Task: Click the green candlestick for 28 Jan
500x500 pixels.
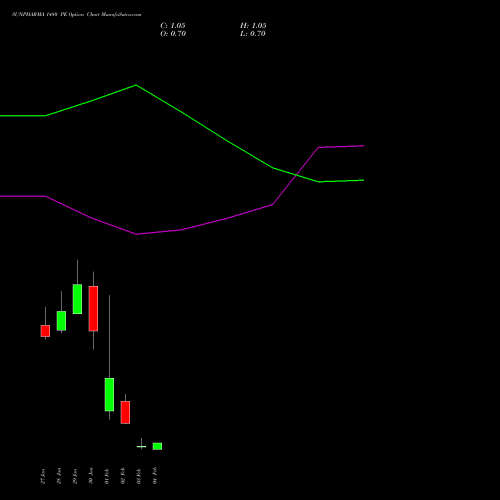Action: pyautogui.click(x=61, y=321)
